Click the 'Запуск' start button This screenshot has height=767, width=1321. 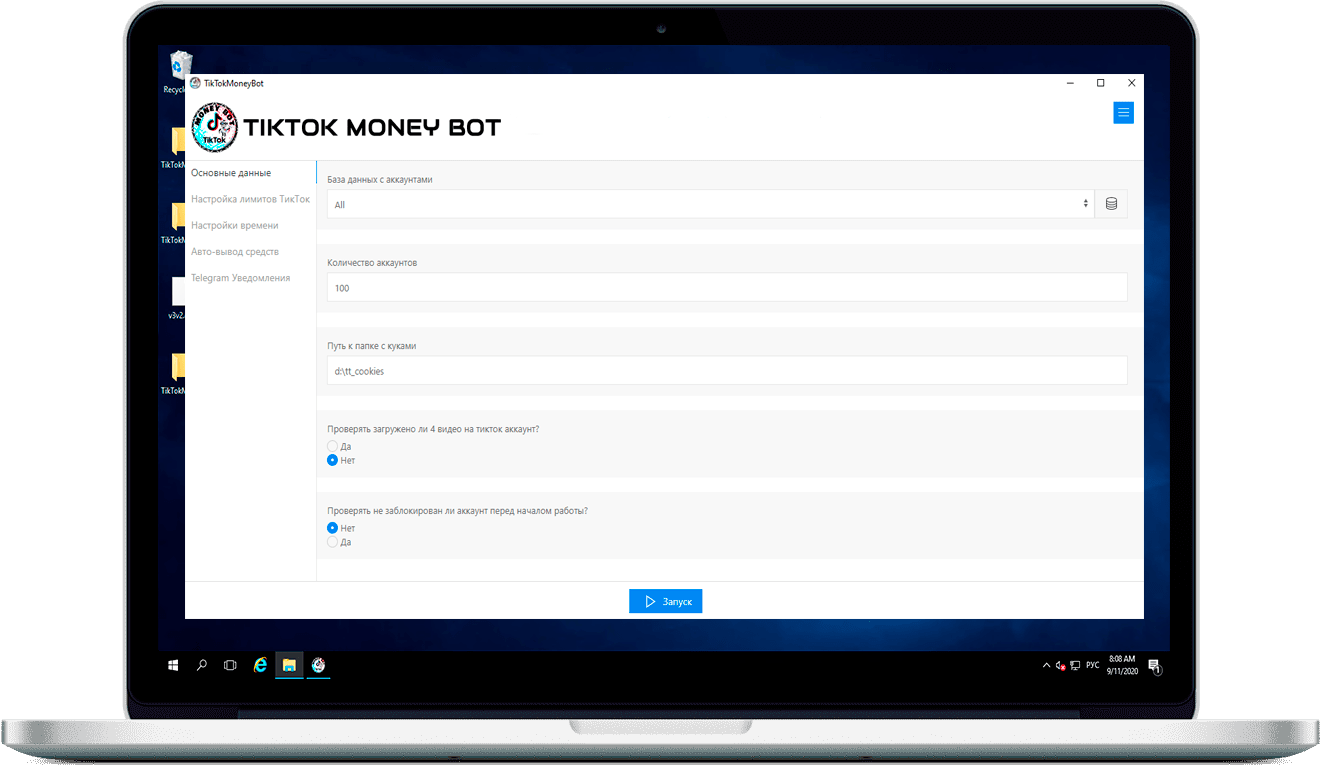[665, 601]
